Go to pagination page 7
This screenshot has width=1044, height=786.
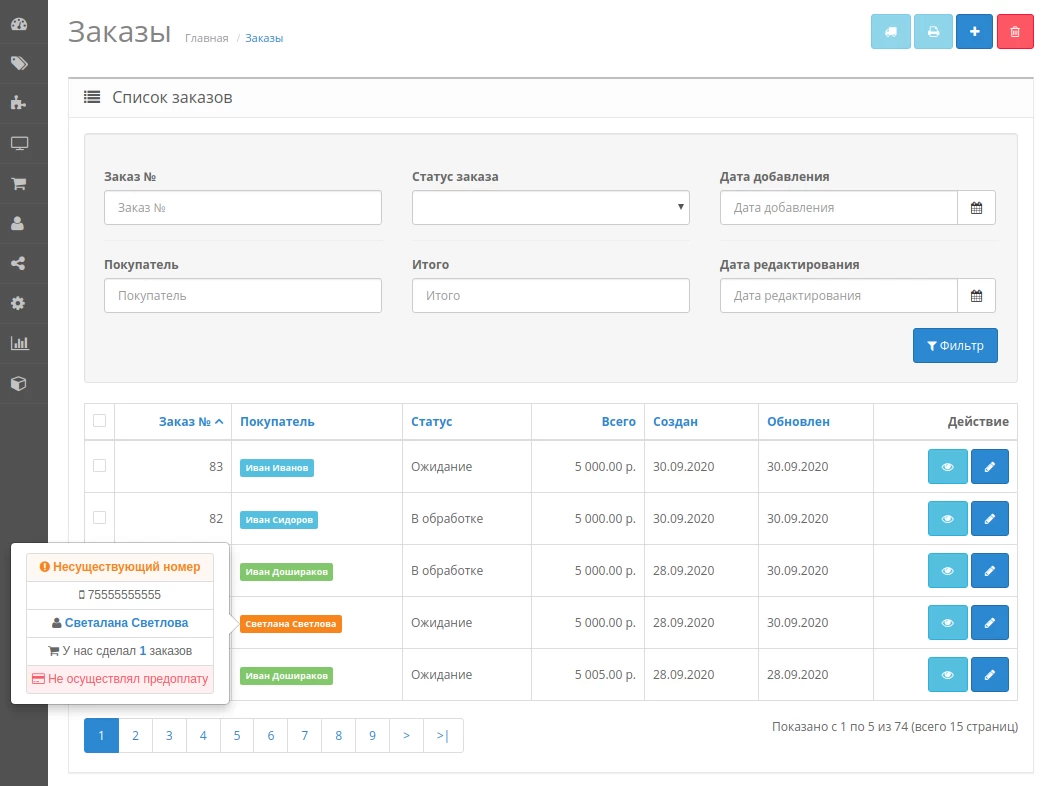pyautogui.click(x=304, y=735)
